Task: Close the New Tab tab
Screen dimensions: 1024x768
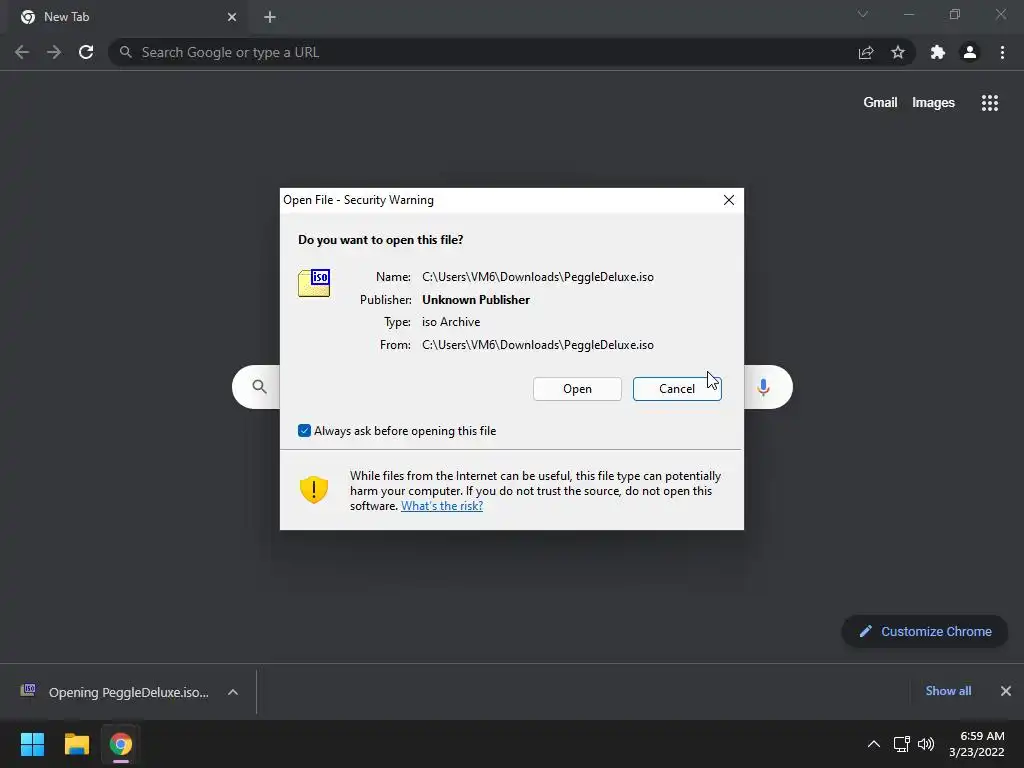Action: pos(232,17)
